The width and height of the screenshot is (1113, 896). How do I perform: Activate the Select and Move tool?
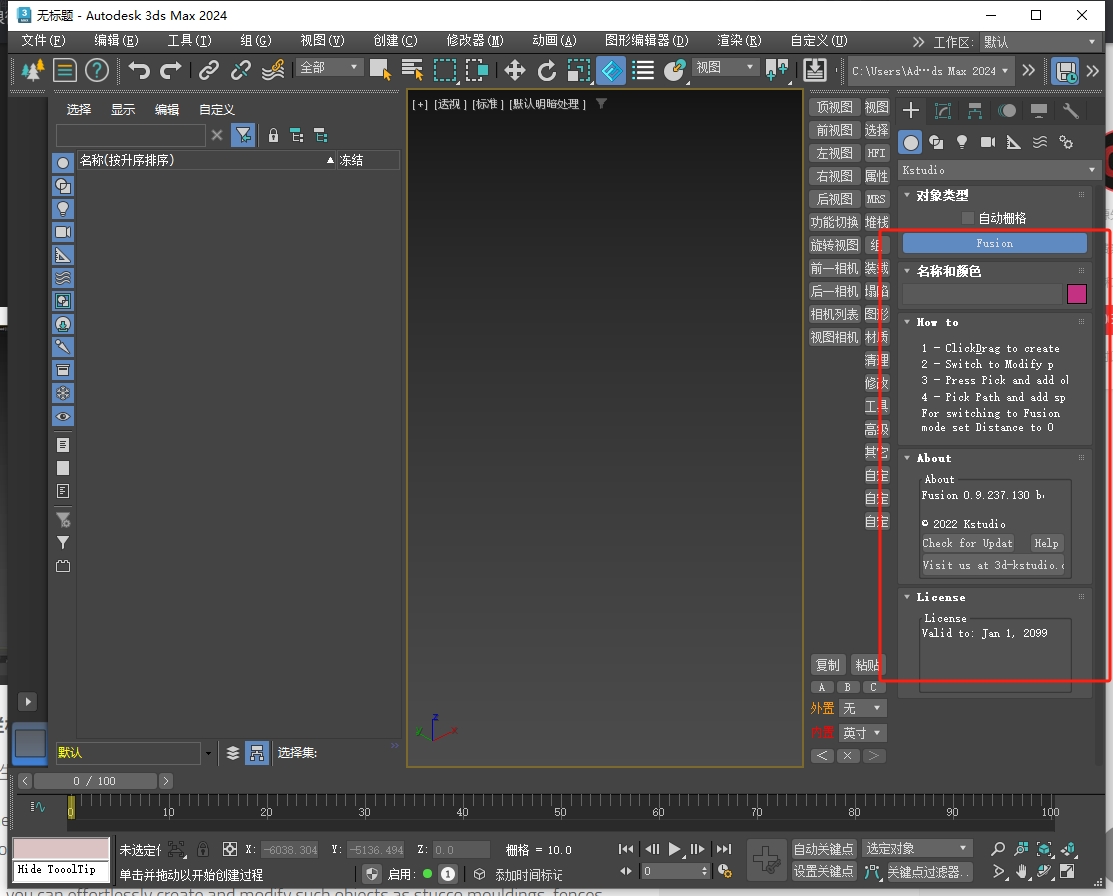515,70
